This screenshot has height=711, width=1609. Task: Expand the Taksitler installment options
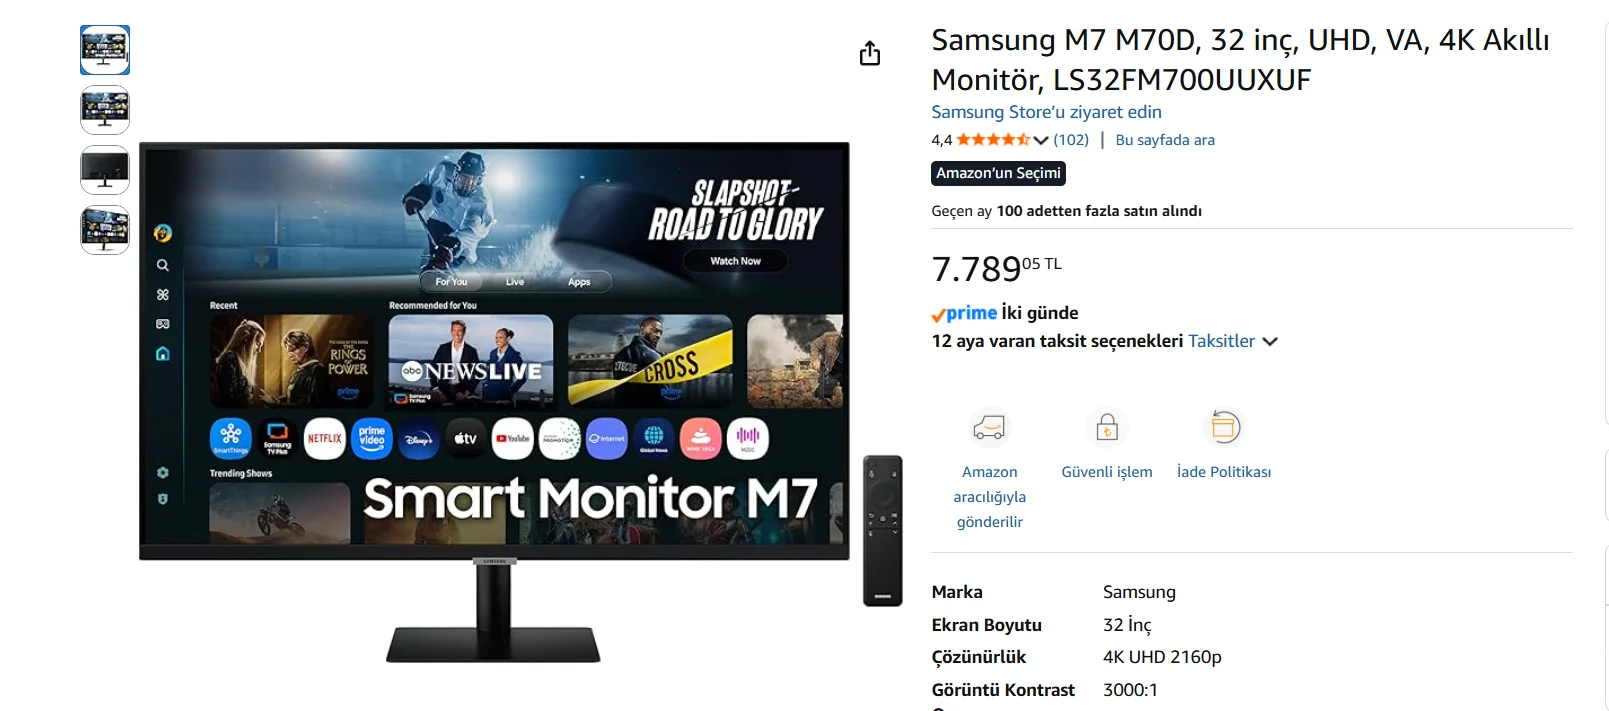(x=1233, y=341)
